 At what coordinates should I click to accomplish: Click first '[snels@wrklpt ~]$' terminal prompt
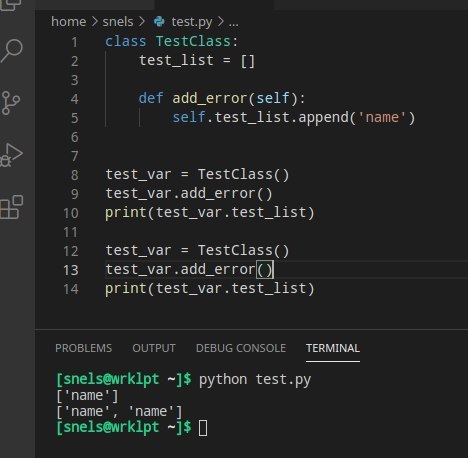point(124,380)
